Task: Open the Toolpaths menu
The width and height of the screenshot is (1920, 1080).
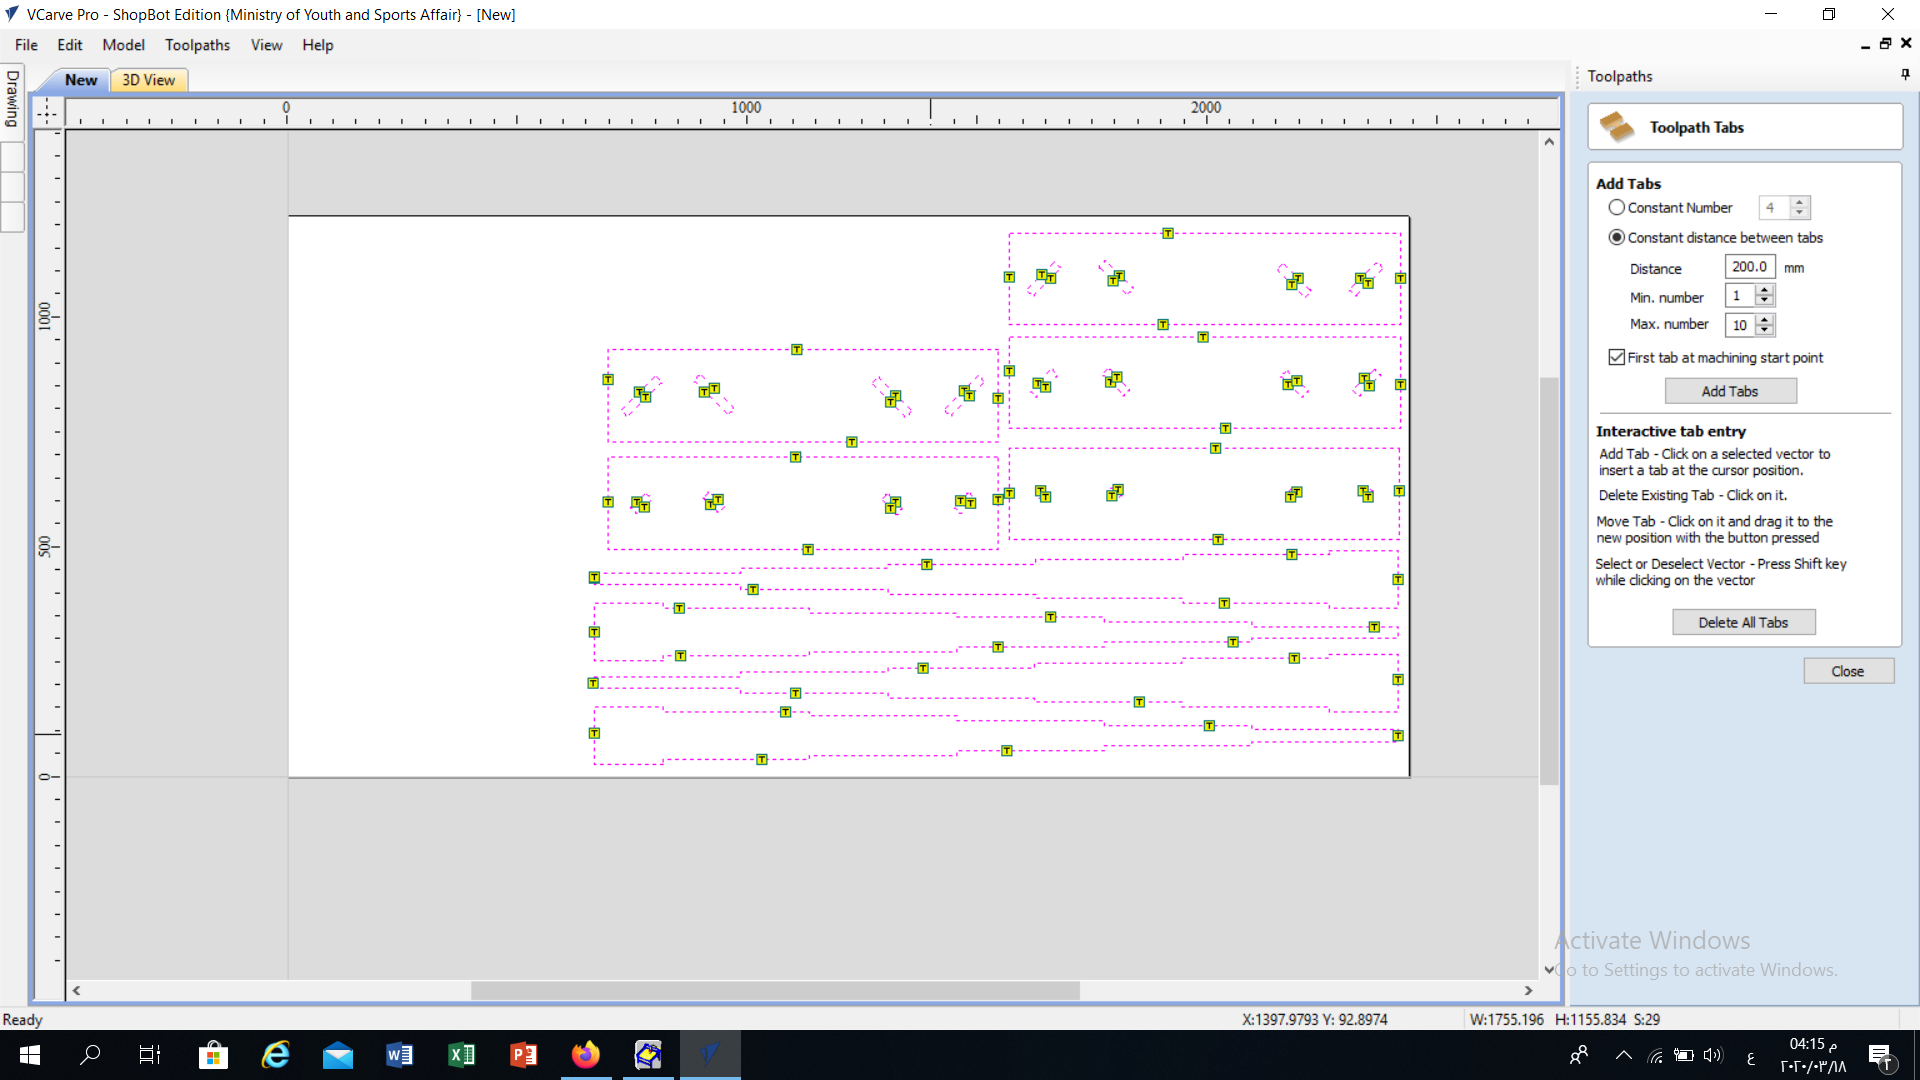Action: tap(197, 45)
